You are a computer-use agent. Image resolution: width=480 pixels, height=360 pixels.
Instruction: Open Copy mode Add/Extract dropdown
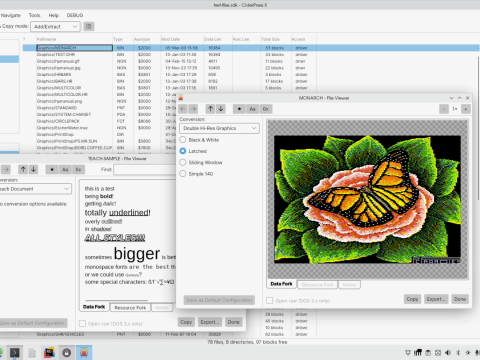tap(55, 27)
